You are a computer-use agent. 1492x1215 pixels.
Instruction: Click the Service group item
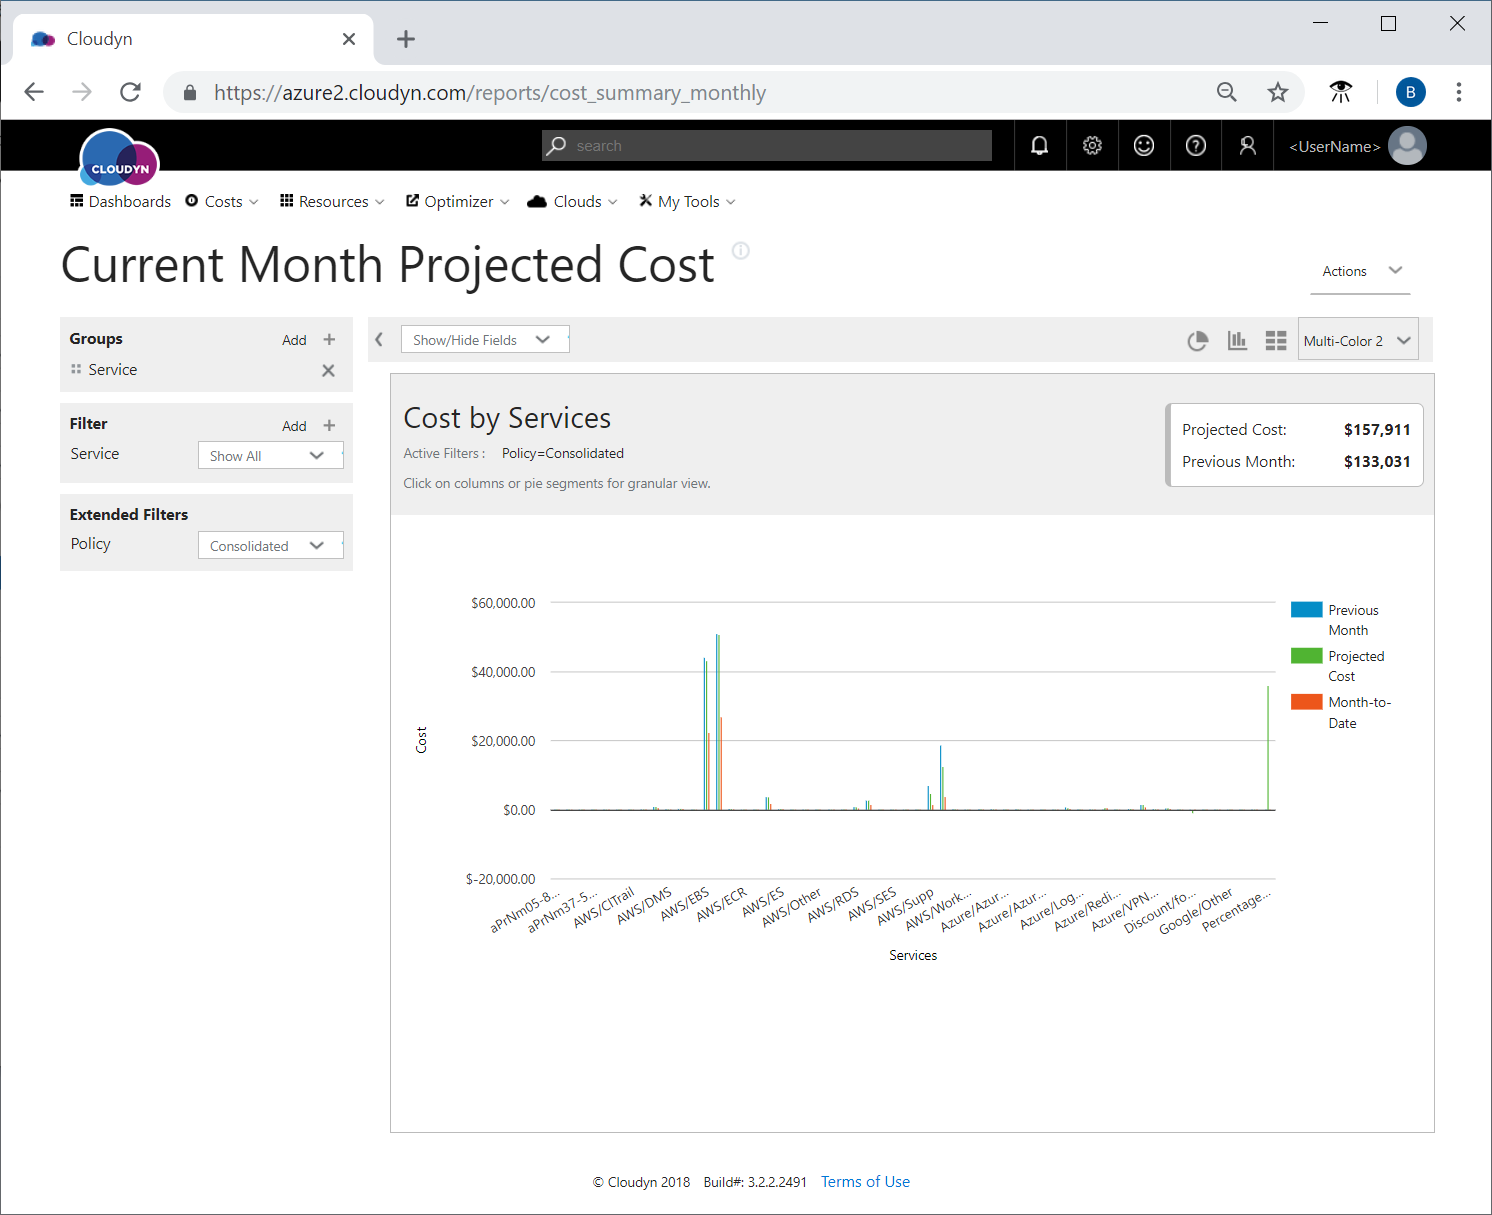[x=112, y=369]
